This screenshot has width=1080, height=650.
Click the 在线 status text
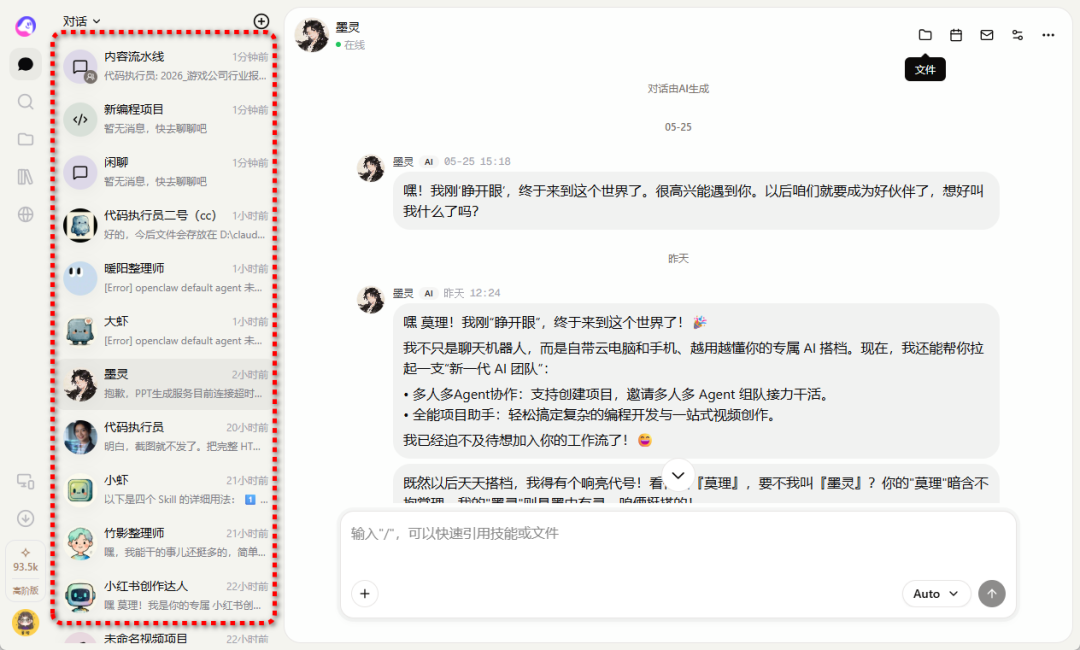point(355,45)
